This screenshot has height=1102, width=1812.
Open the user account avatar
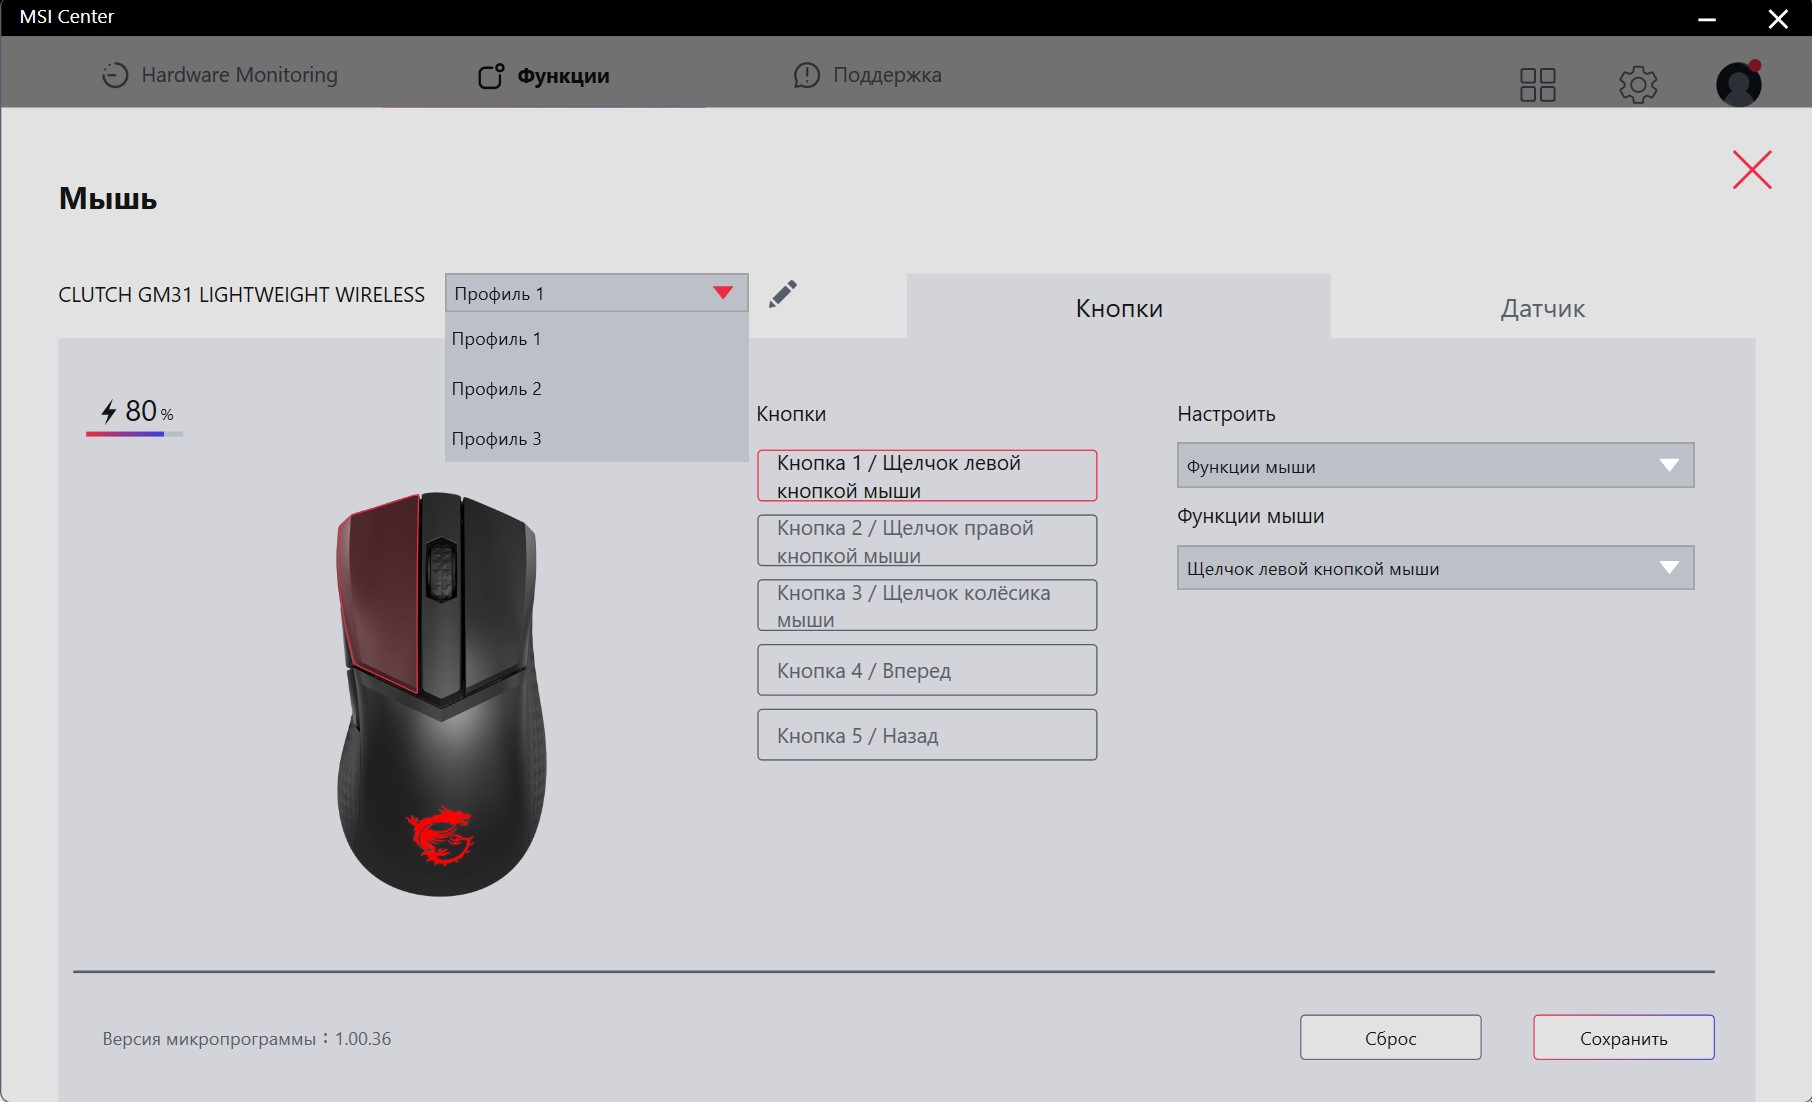point(1739,84)
